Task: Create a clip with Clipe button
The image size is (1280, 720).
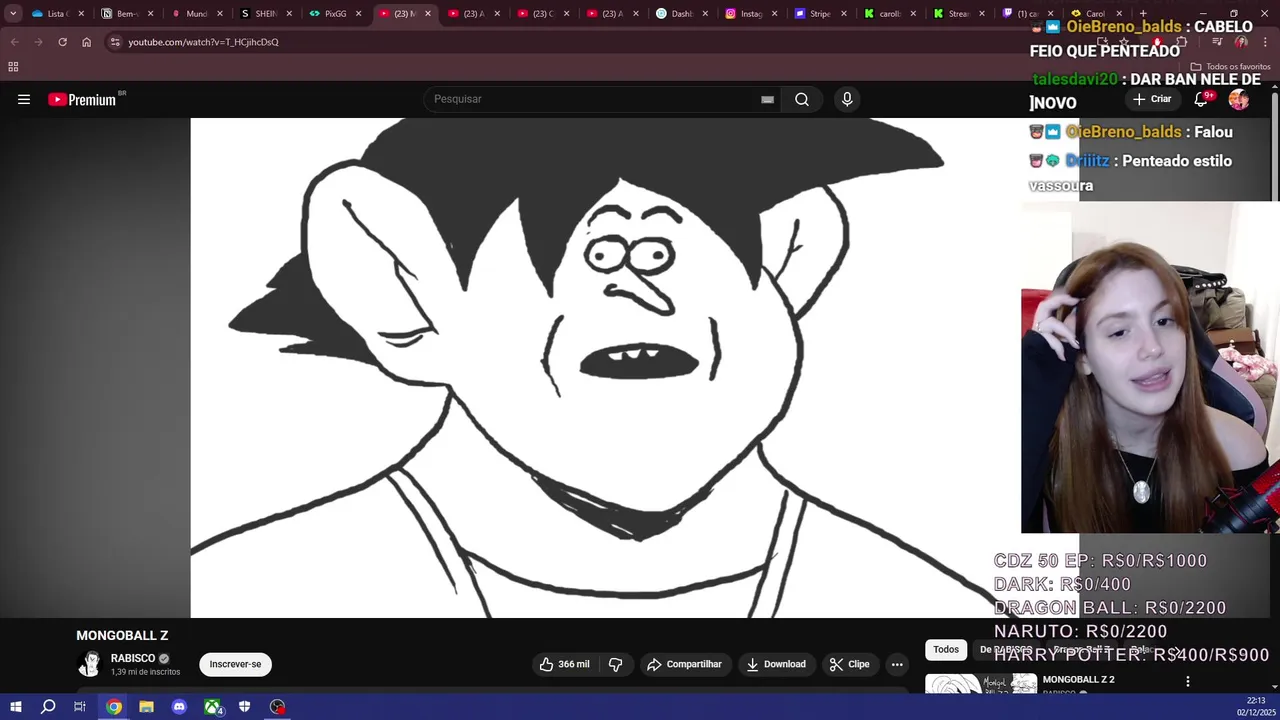Action: [850, 664]
